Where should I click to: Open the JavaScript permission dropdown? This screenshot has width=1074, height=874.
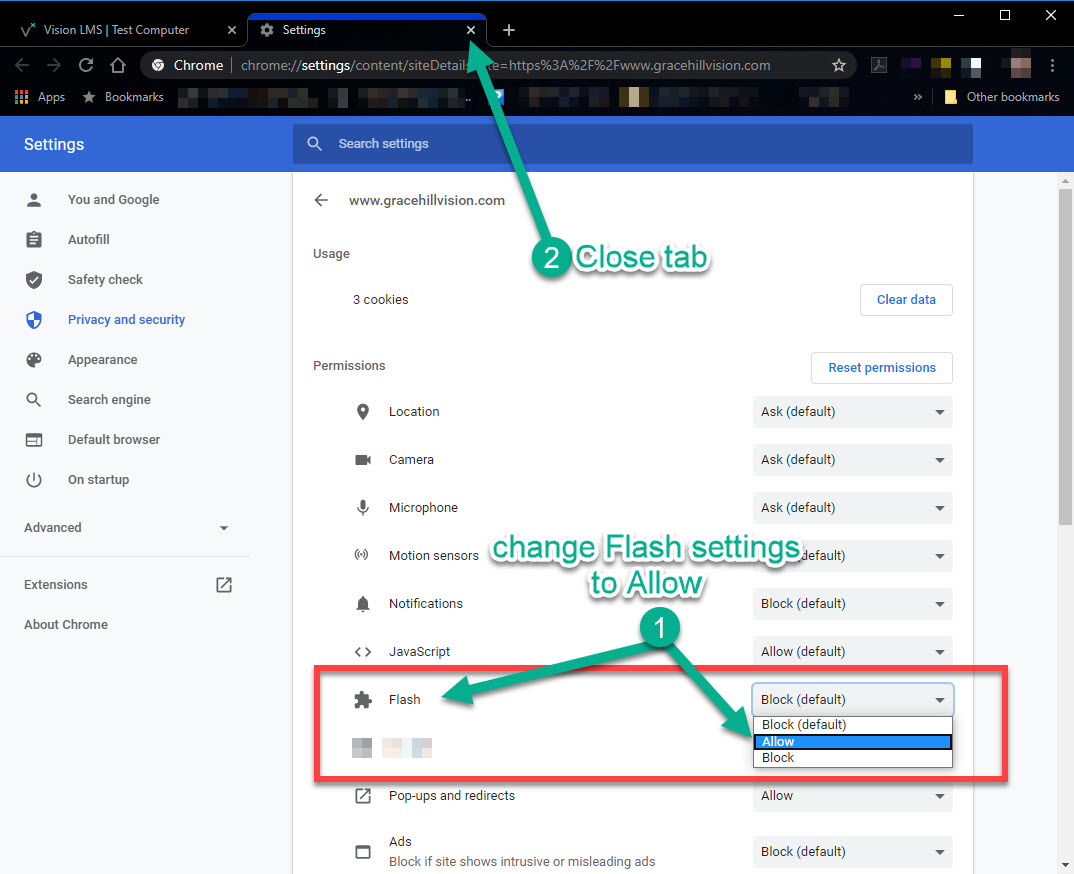tap(852, 651)
